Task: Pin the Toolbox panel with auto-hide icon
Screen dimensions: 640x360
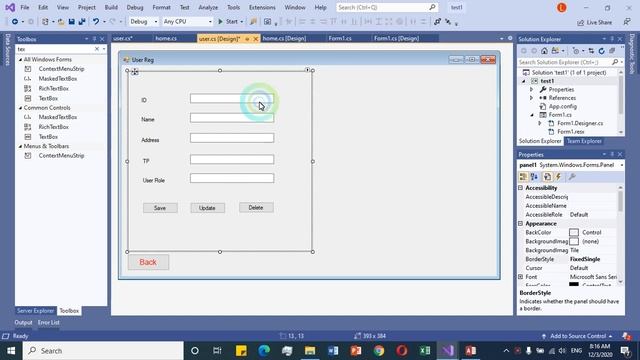Action: pos(94,39)
